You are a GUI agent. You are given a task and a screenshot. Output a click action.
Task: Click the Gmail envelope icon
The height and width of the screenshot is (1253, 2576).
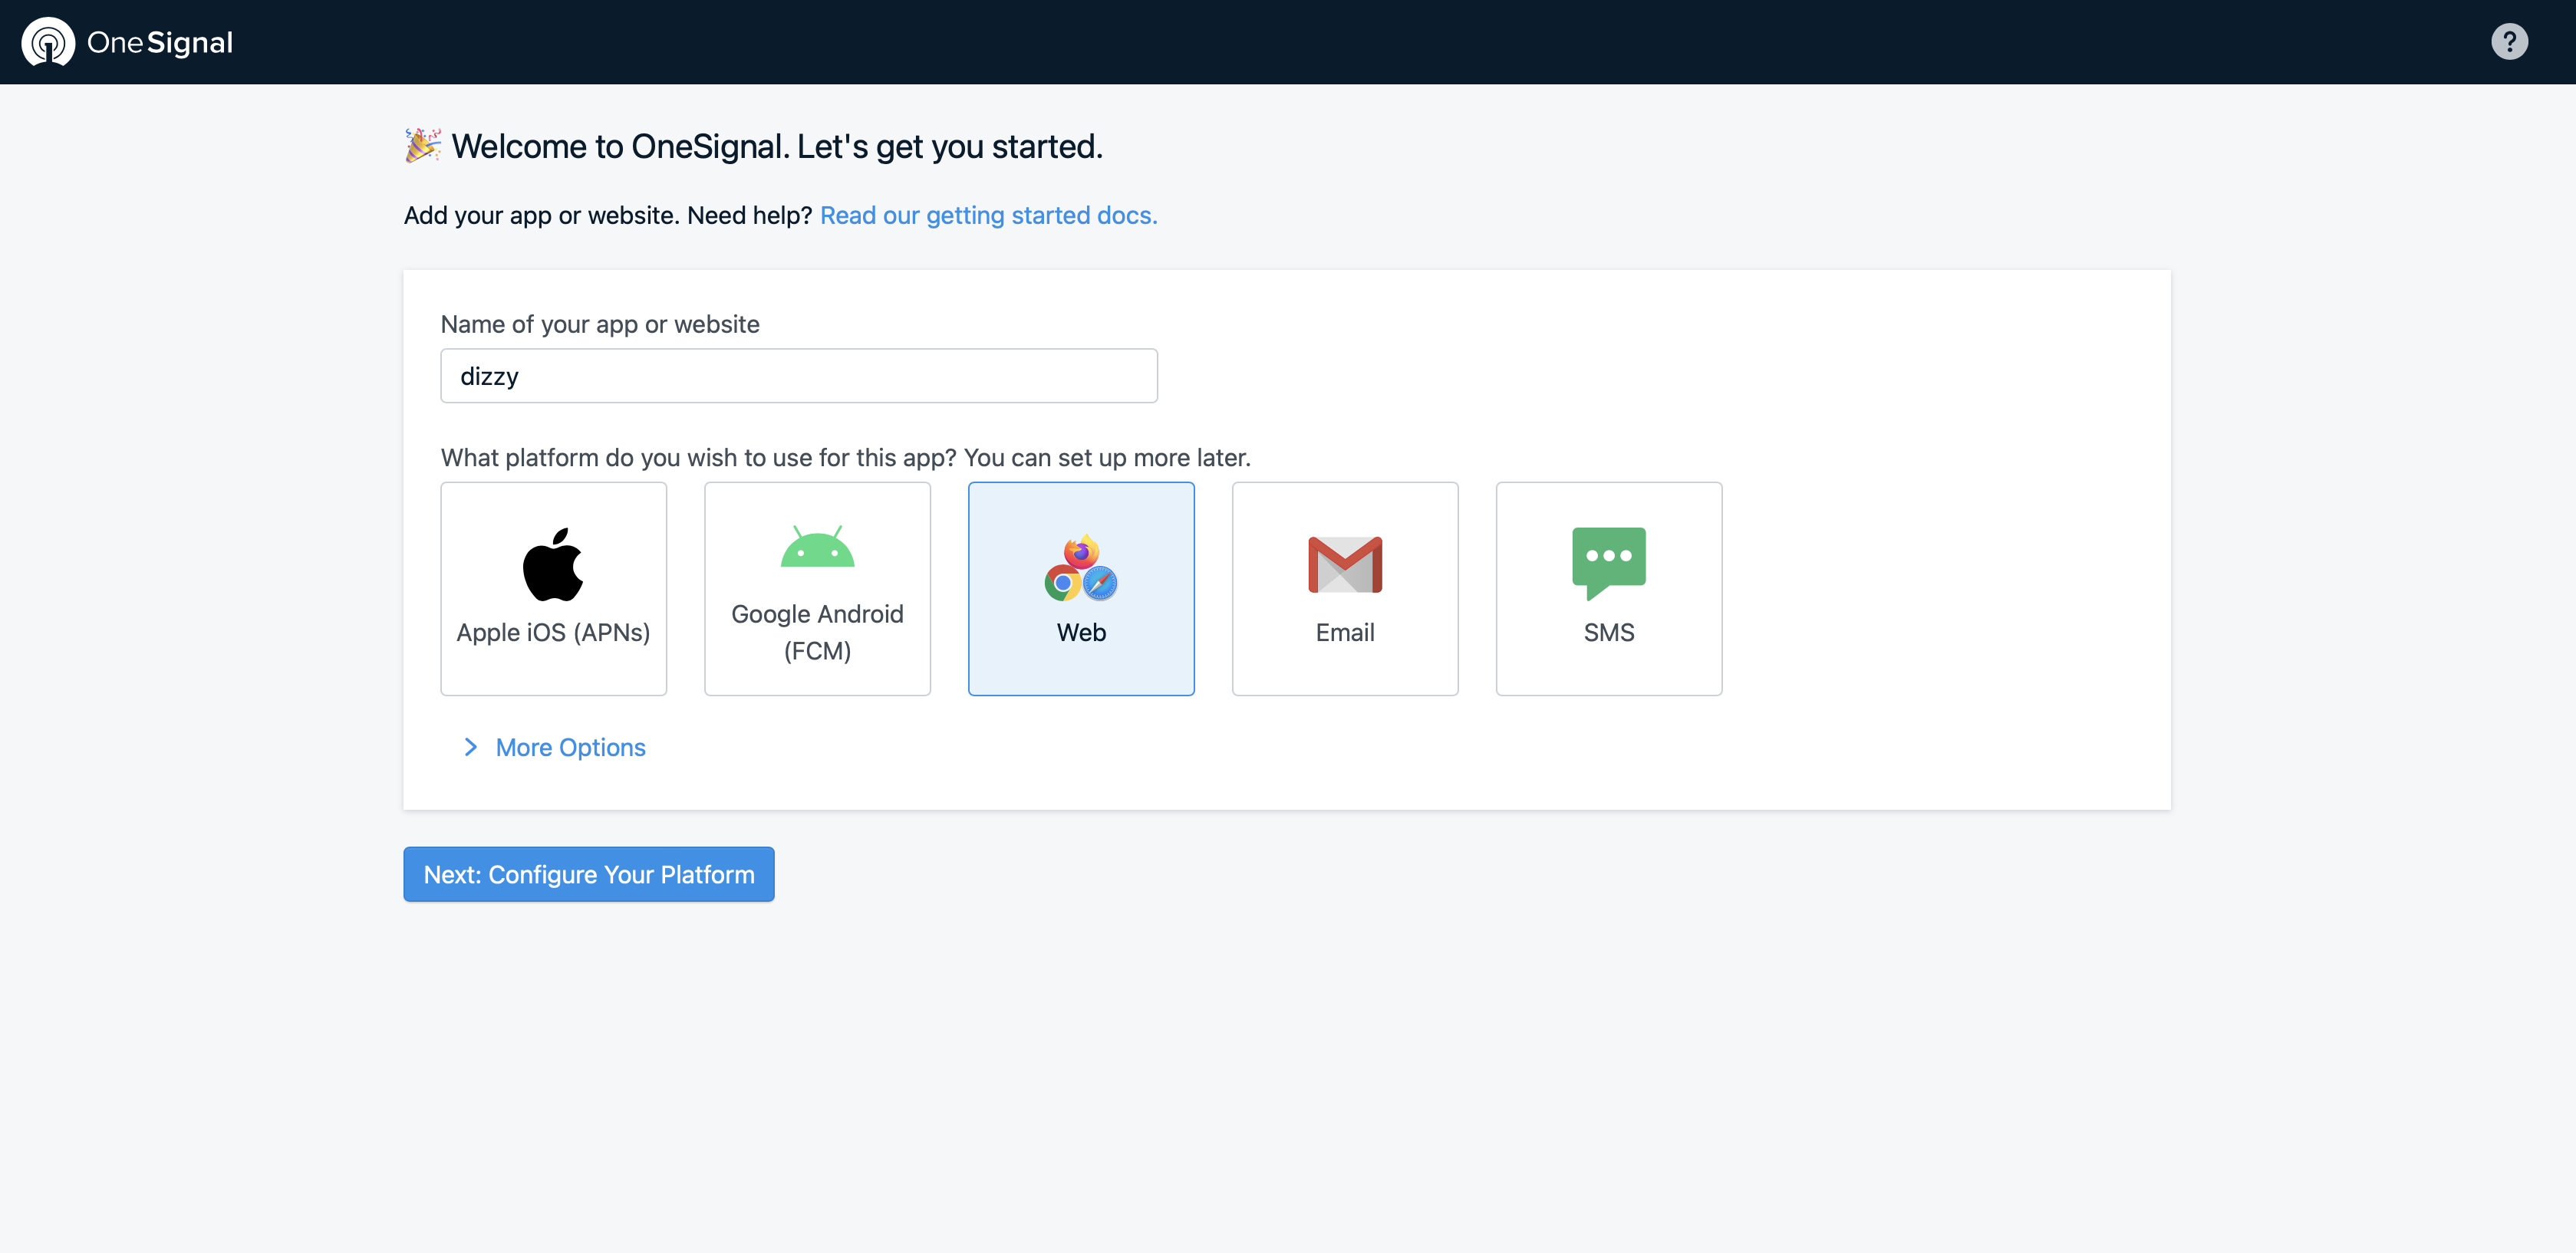(1344, 564)
